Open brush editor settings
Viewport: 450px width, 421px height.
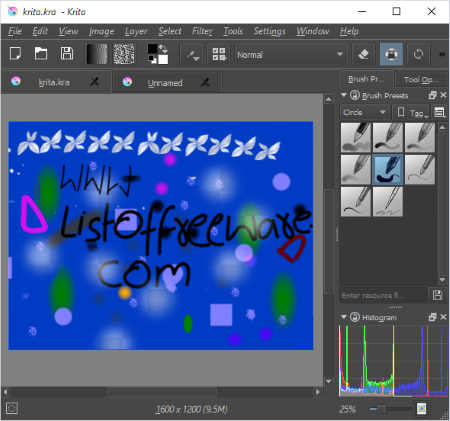193,55
